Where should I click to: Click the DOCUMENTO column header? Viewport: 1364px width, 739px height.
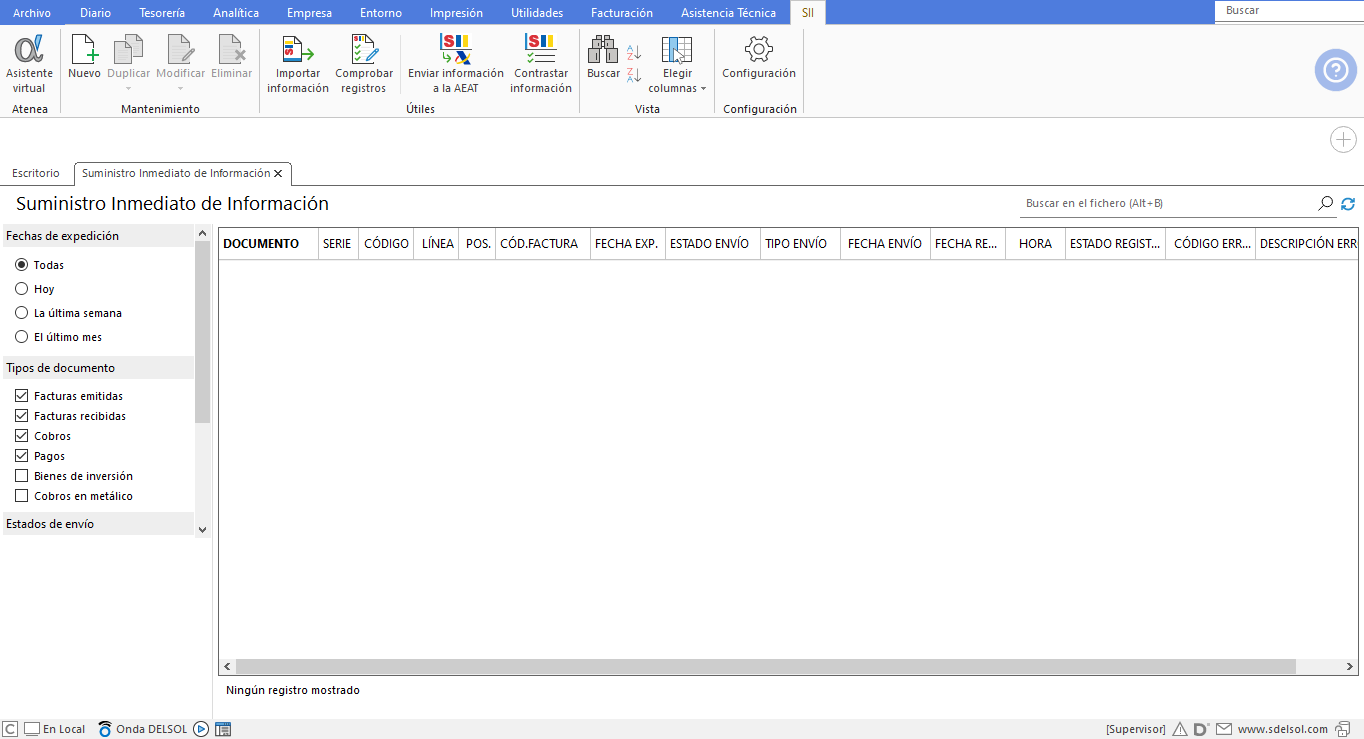point(268,244)
